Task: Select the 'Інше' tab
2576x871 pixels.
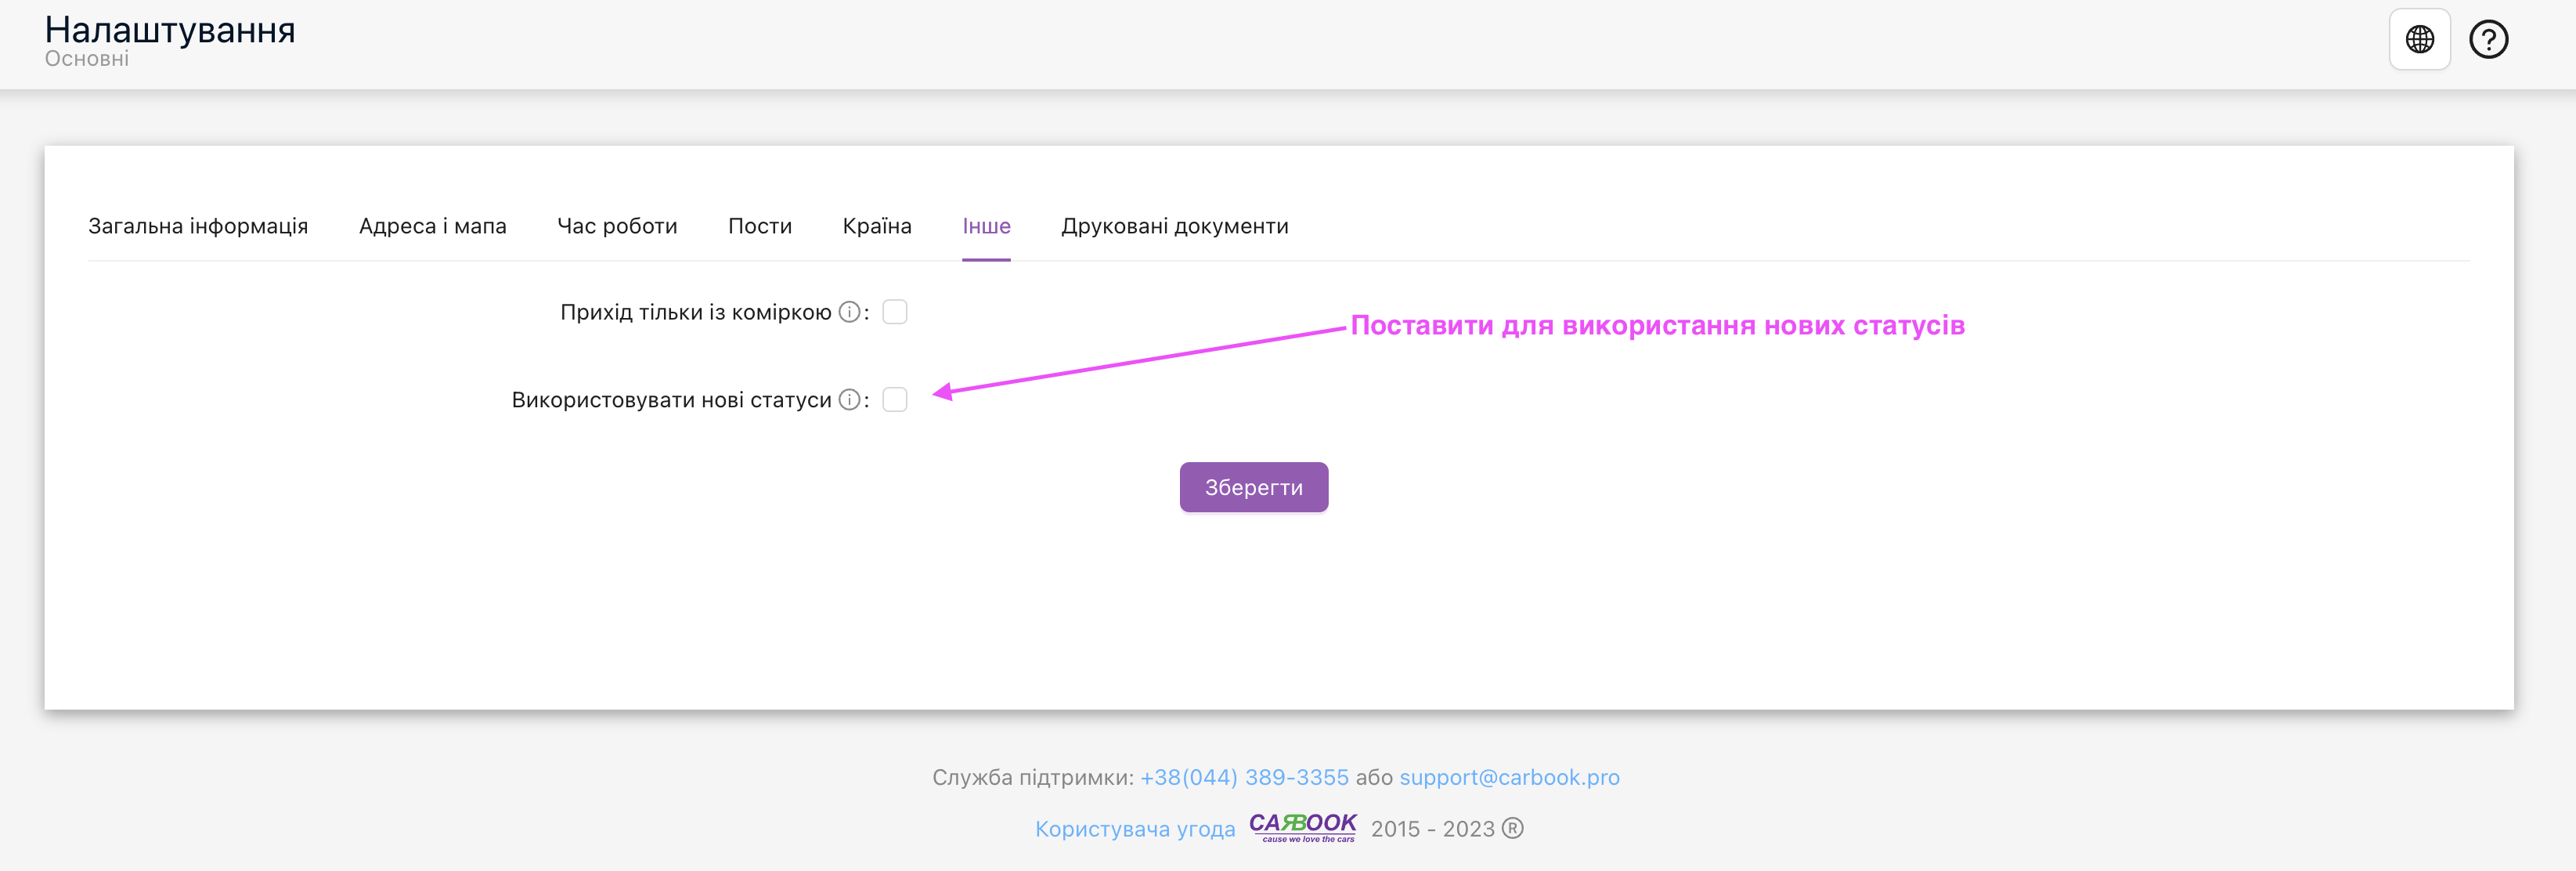Action: [x=986, y=226]
